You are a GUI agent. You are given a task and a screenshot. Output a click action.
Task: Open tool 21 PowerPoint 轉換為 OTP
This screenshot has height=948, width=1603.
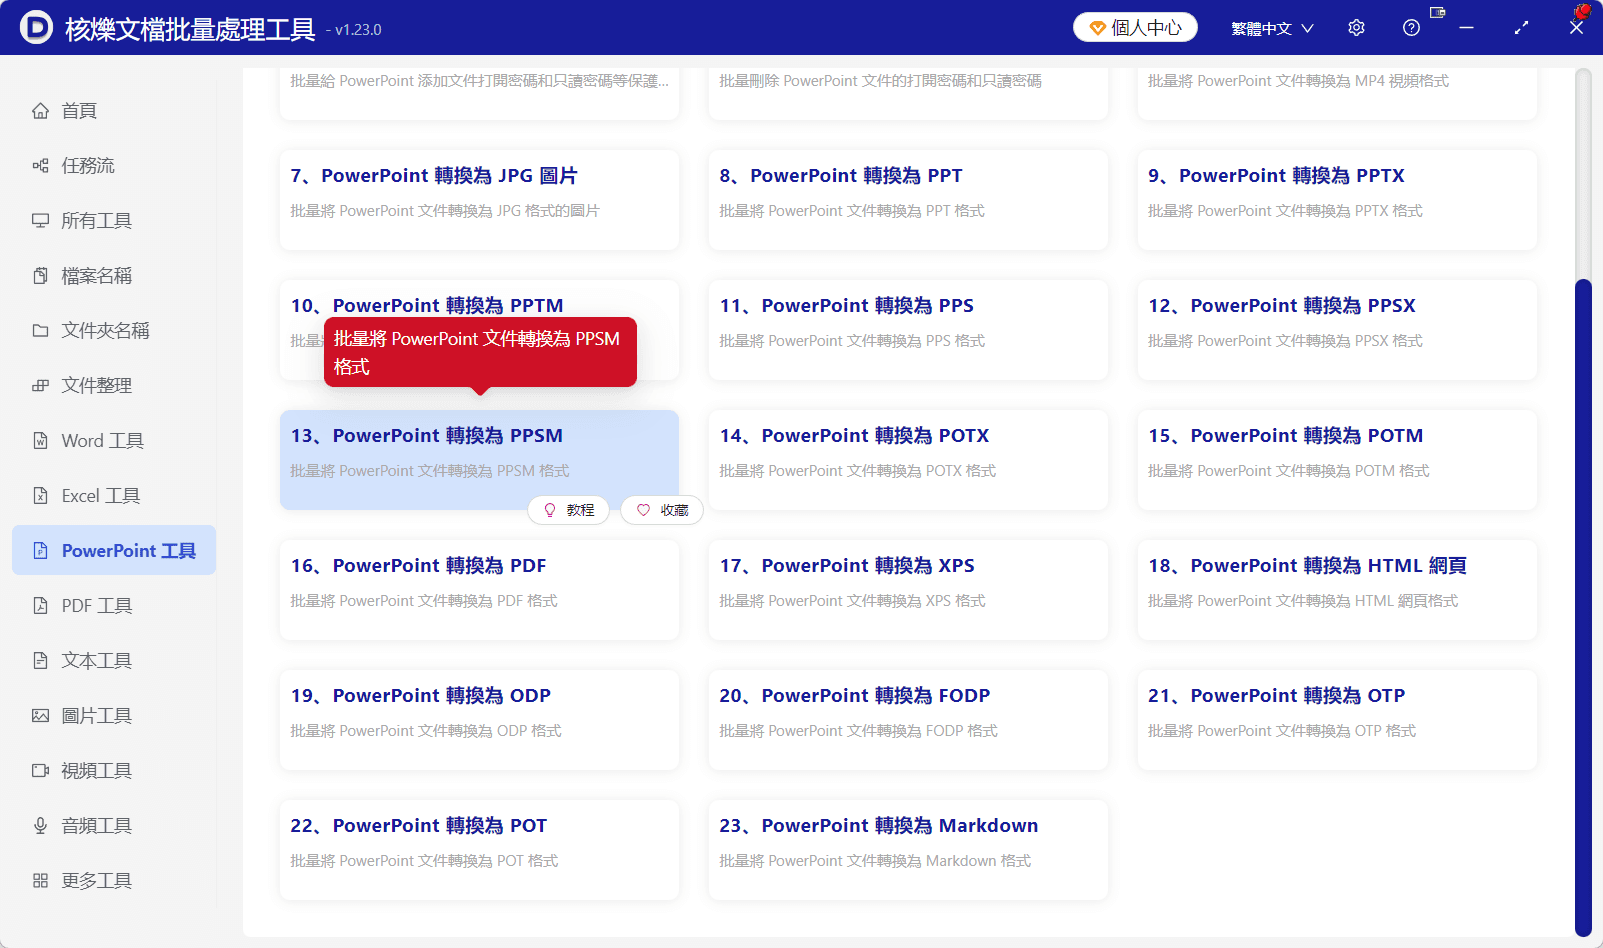pyautogui.click(x=1337, y=720)
